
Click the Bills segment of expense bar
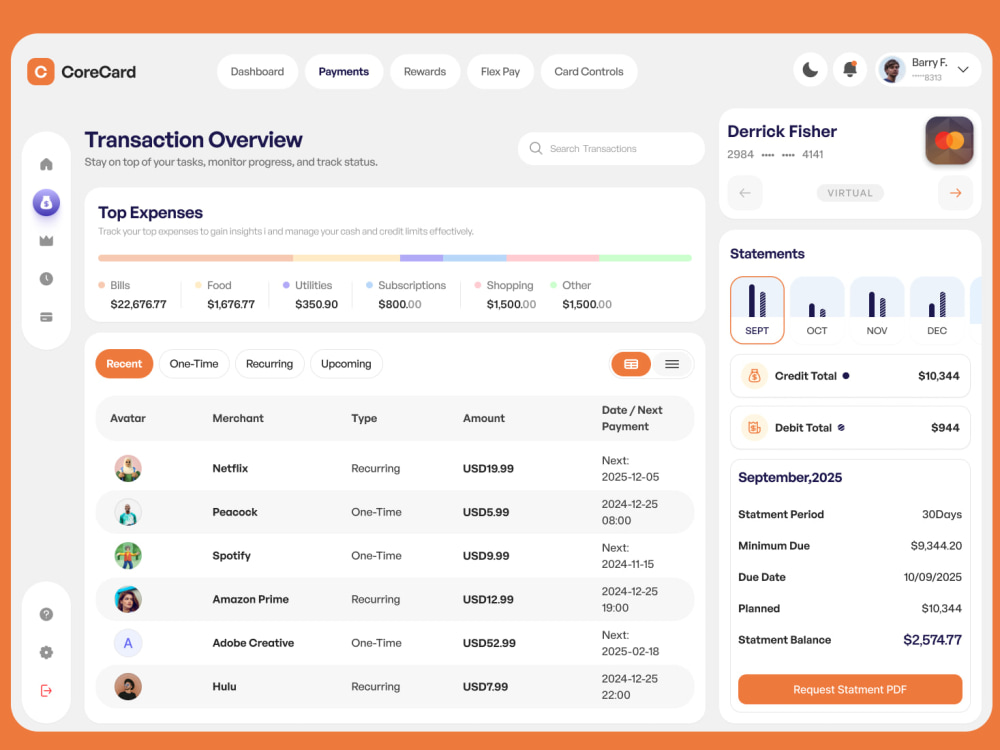coord(195,258)
